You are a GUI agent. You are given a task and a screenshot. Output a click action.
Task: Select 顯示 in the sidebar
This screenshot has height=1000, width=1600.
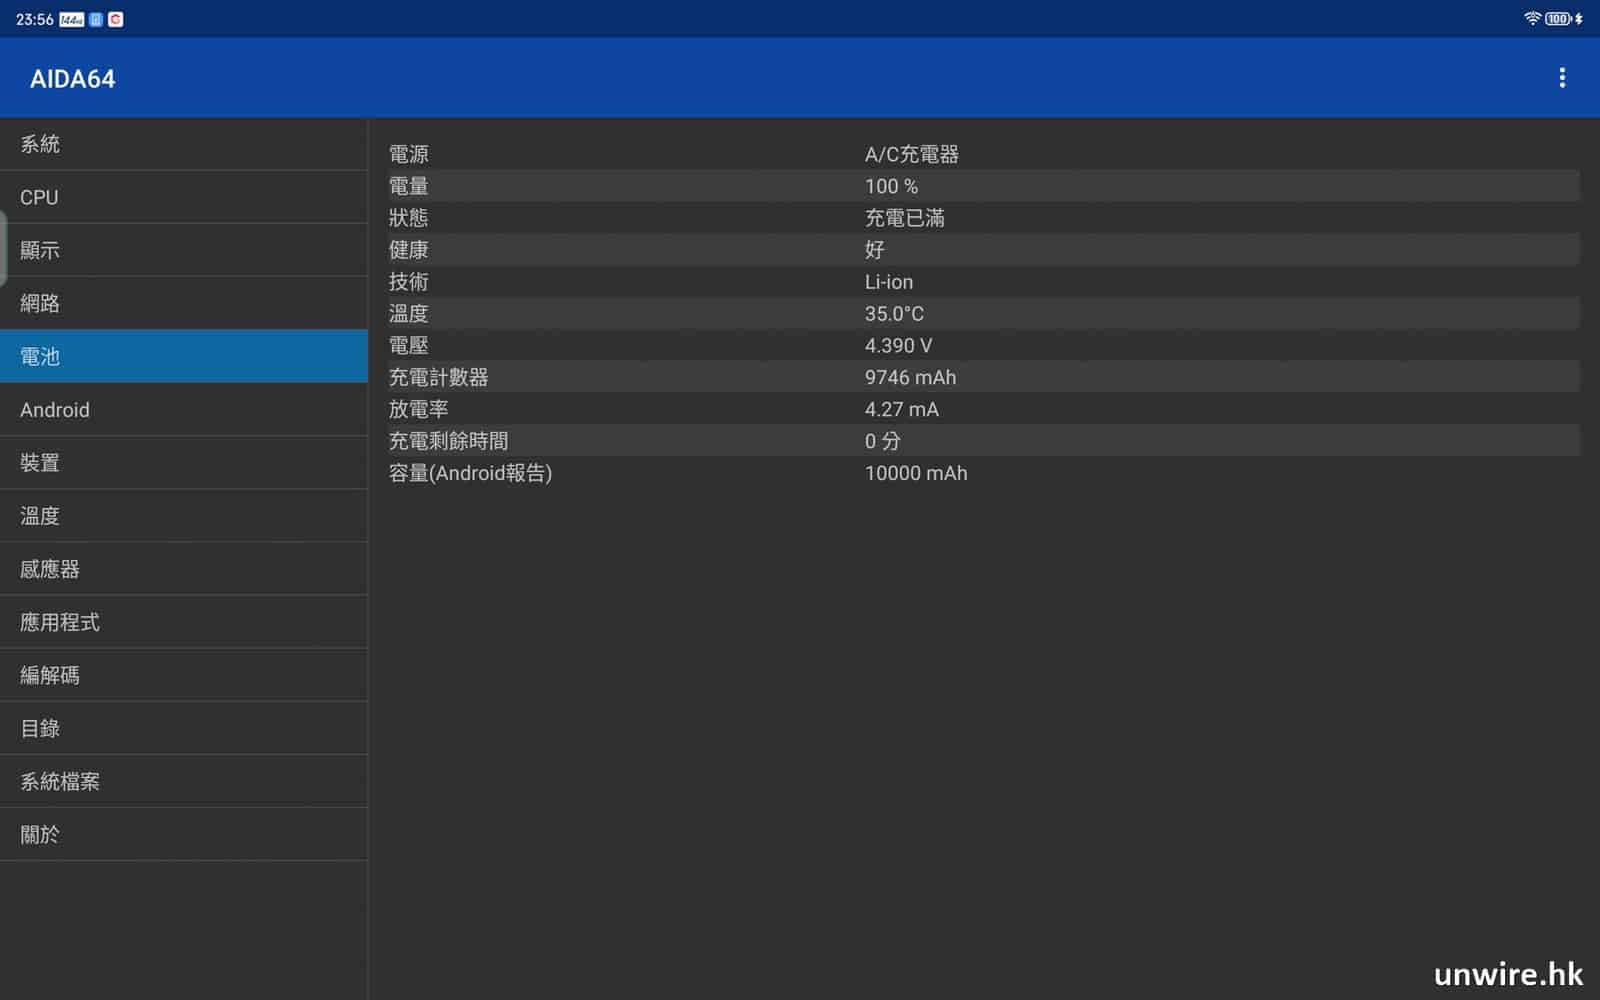[184, 250]
